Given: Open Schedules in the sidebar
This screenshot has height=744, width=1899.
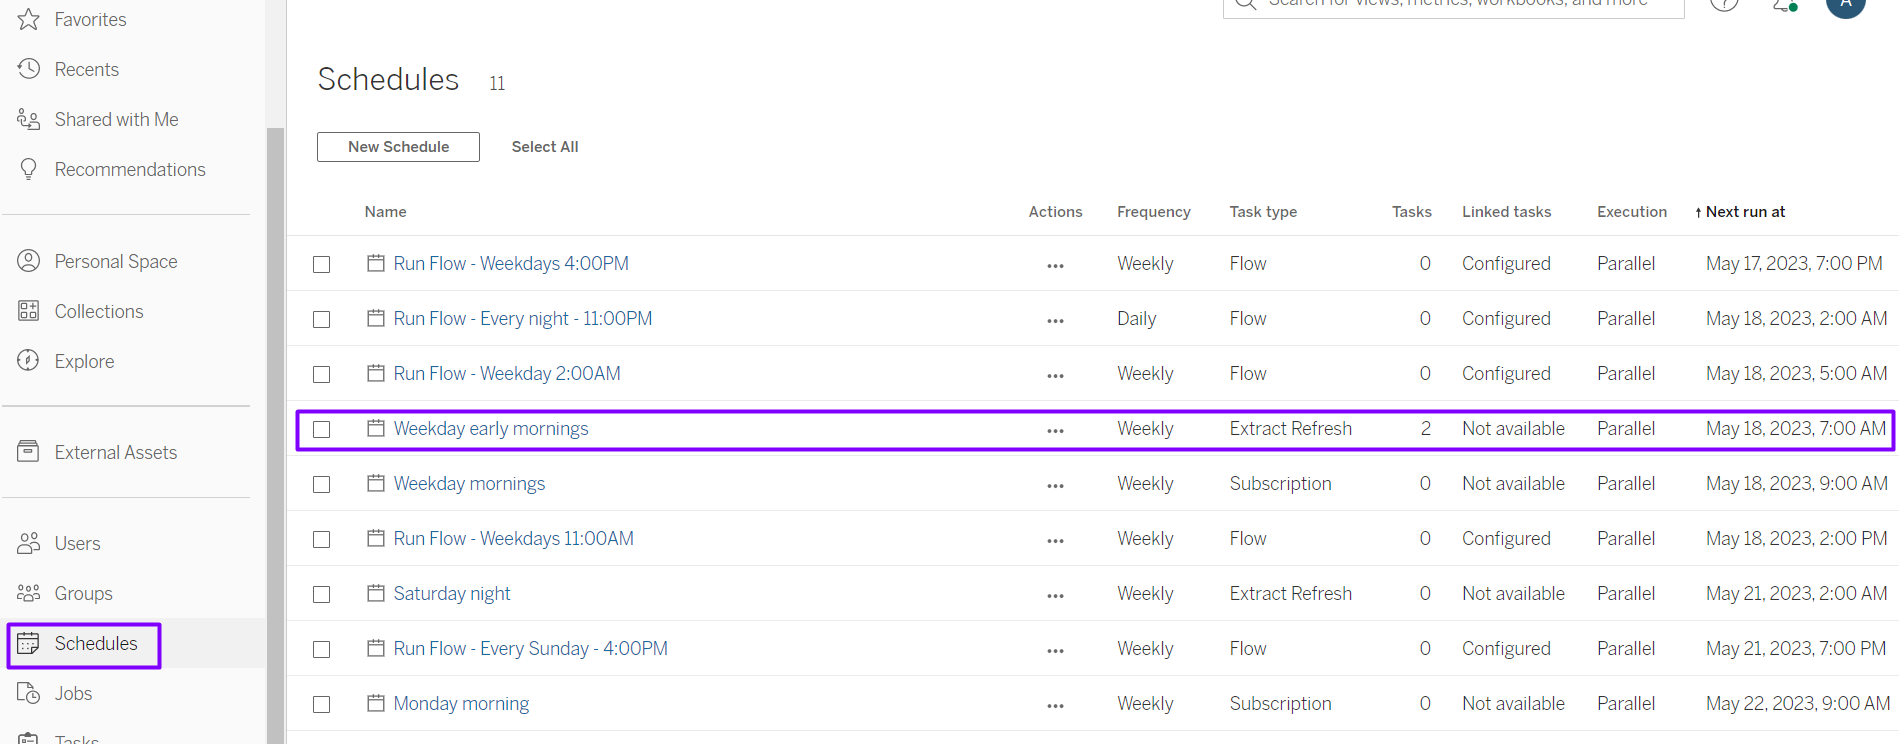Looking at the screenshot, I should click(96, 643).
